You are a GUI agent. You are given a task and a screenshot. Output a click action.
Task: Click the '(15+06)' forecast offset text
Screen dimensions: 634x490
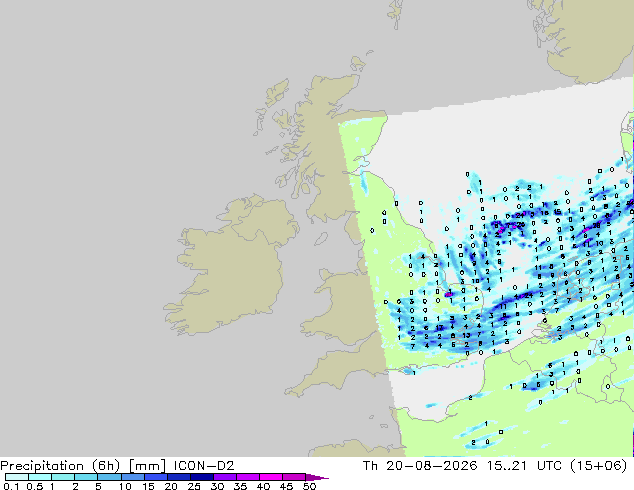599,466
